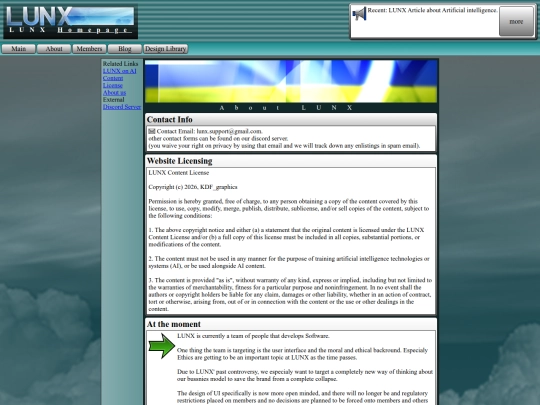The image size is (540, 405).
Task: Click the About LUNX banner image
Action: coord(291,81)
